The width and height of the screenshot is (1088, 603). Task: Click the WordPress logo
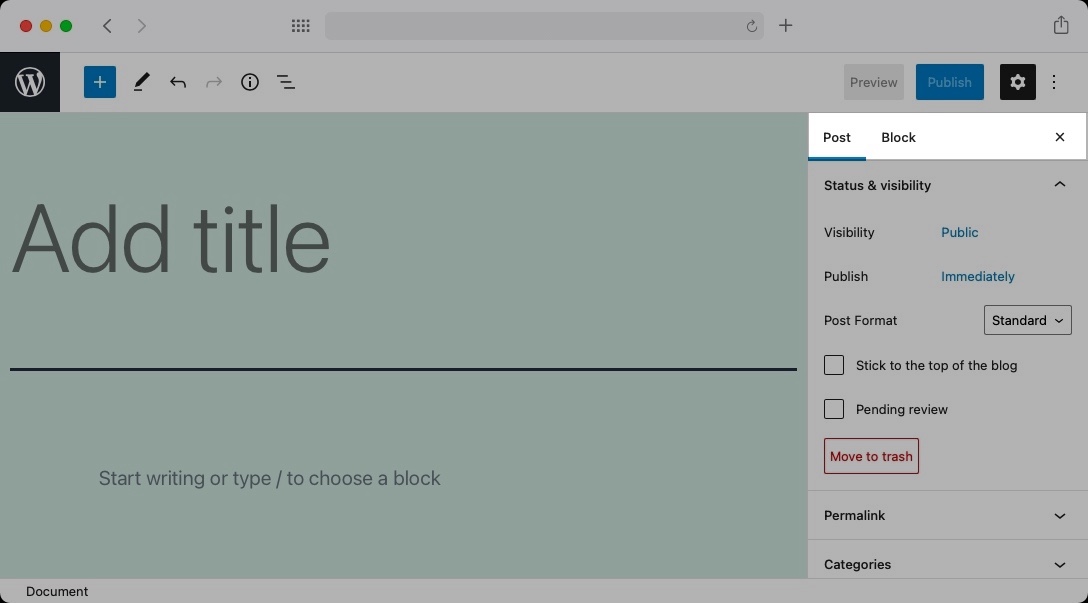click(x=29, y=82)
